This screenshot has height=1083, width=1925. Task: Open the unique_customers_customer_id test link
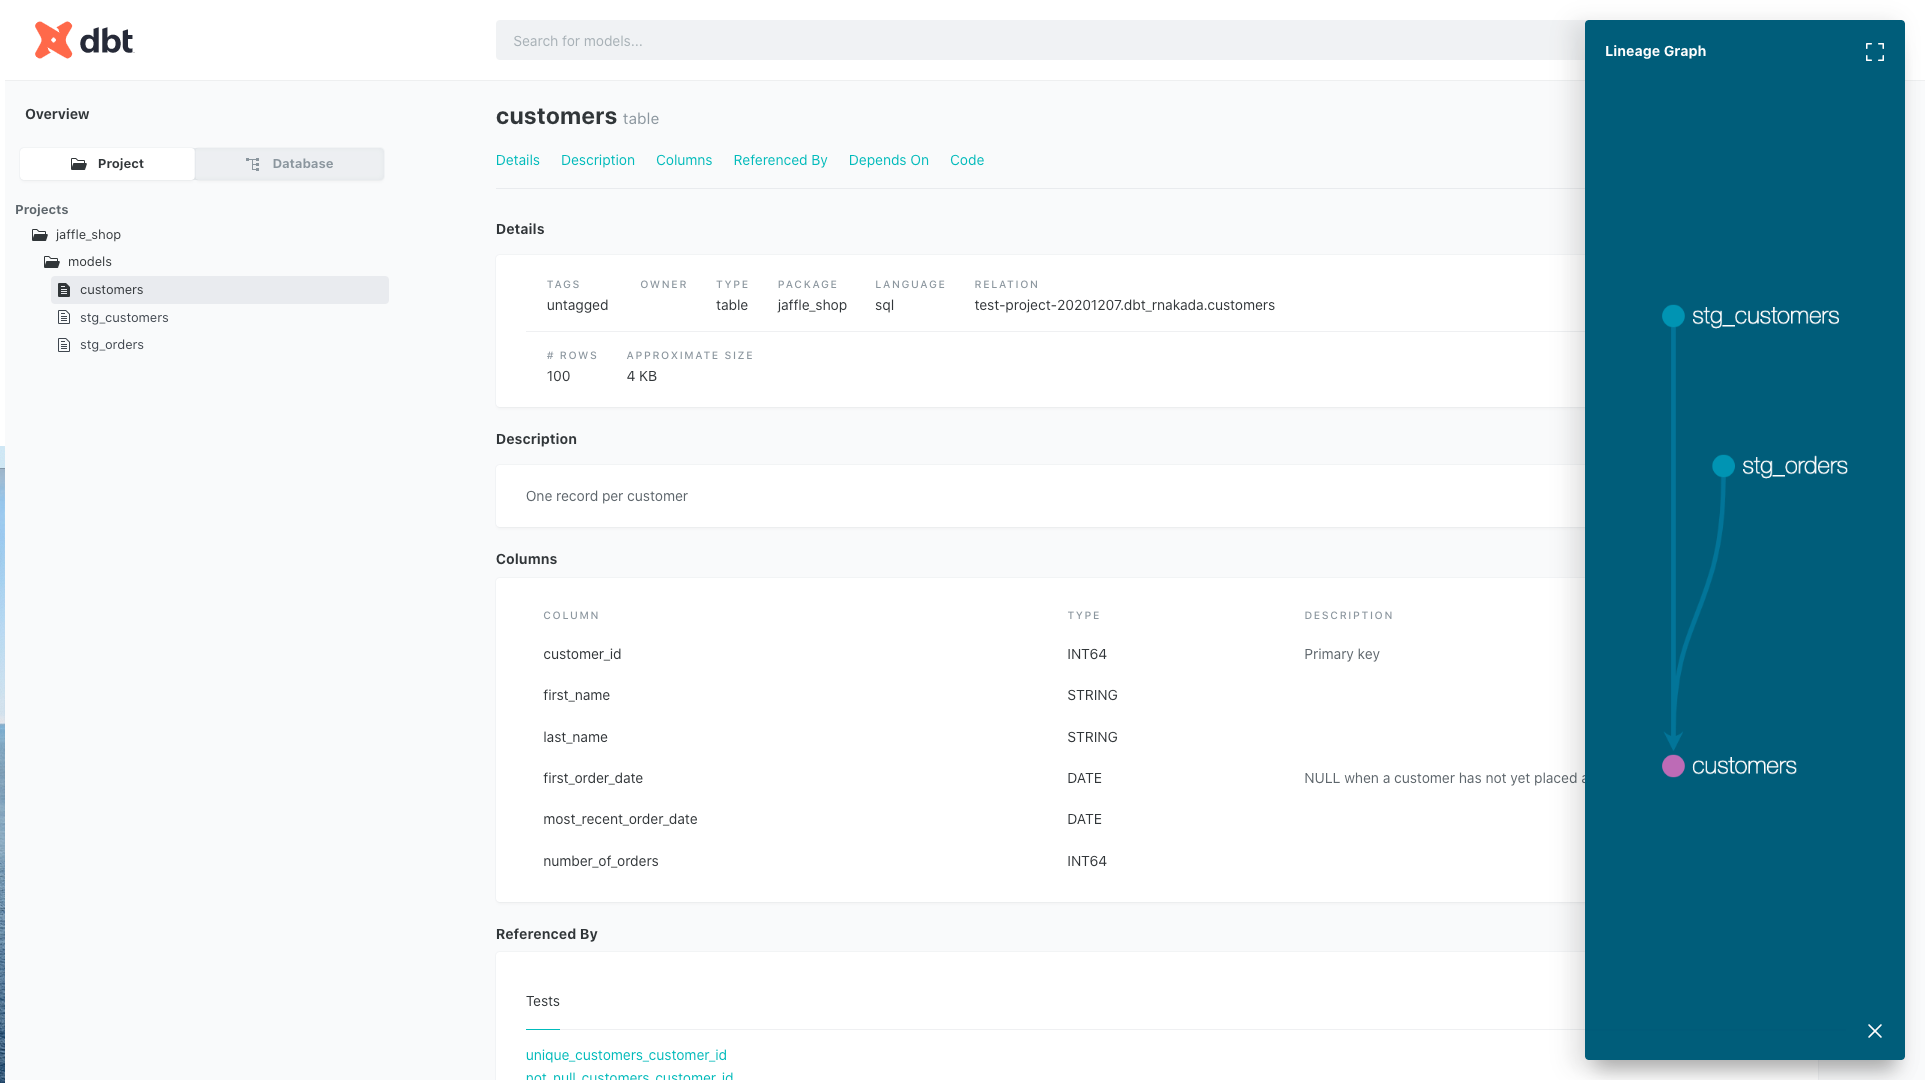click(x=626, y=1055)
